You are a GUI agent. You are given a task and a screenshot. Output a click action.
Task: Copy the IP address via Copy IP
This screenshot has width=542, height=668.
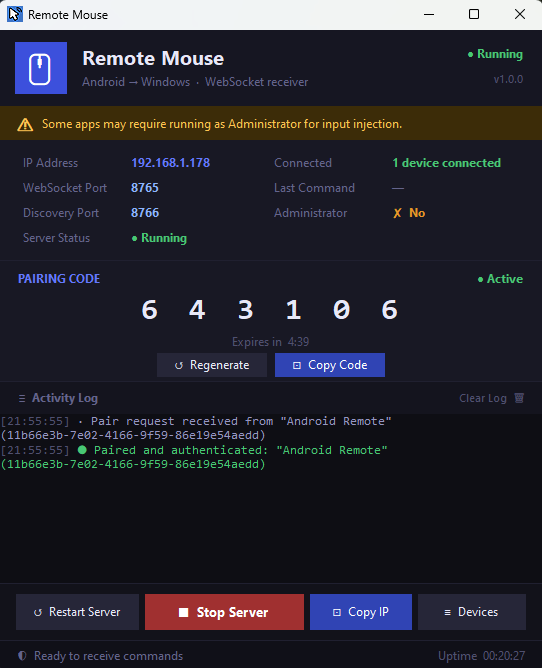(361, 612)
